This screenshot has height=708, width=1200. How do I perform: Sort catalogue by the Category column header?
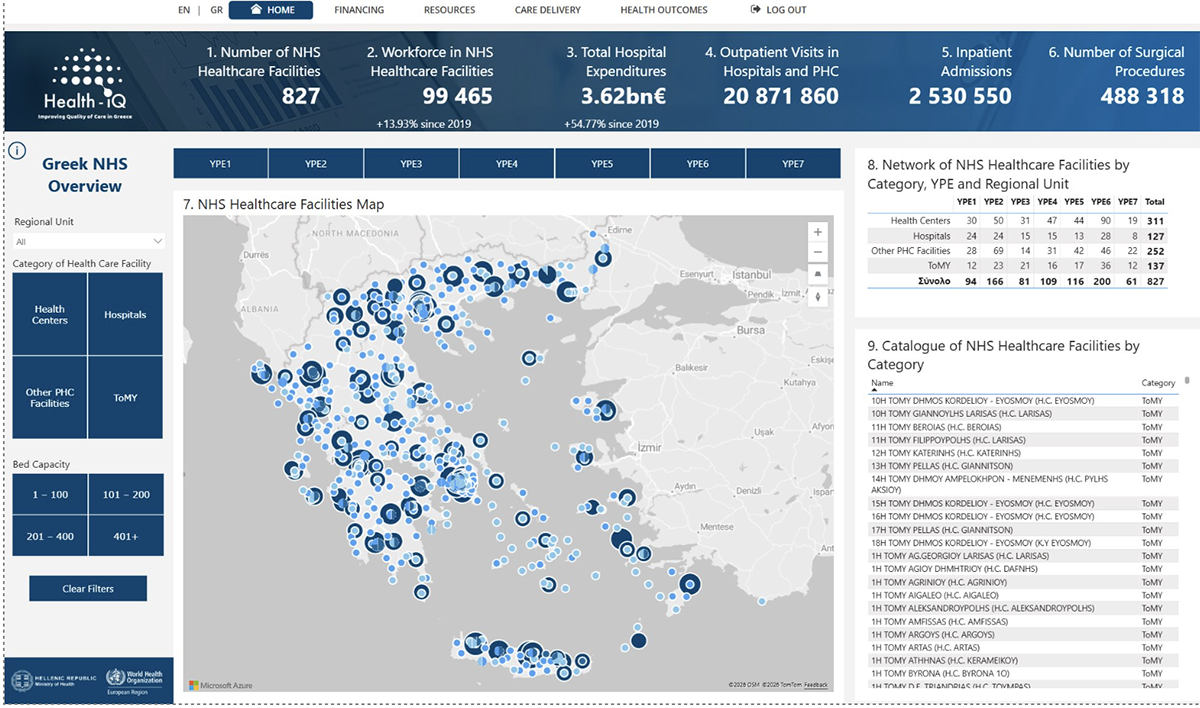(x=1158, y=383)
